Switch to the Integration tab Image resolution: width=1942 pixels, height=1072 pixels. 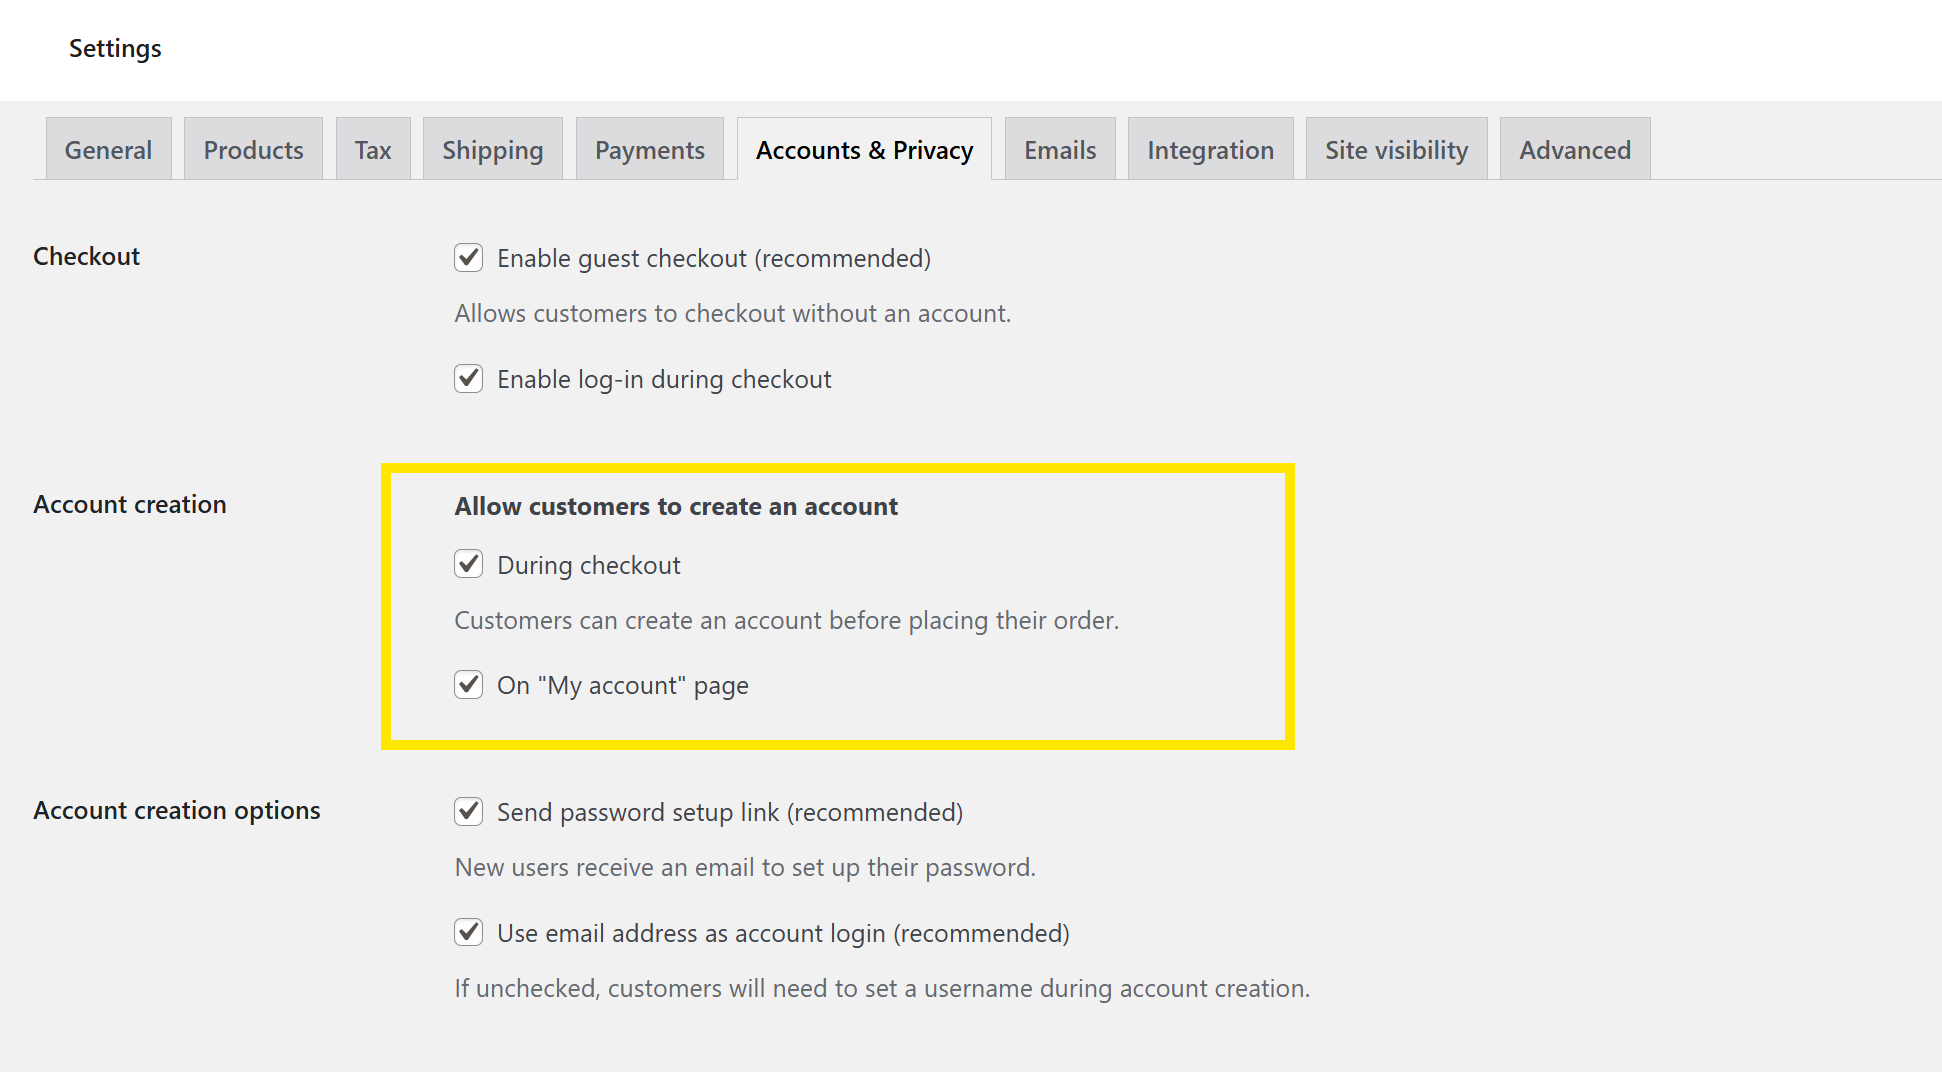click(1210, 149)
